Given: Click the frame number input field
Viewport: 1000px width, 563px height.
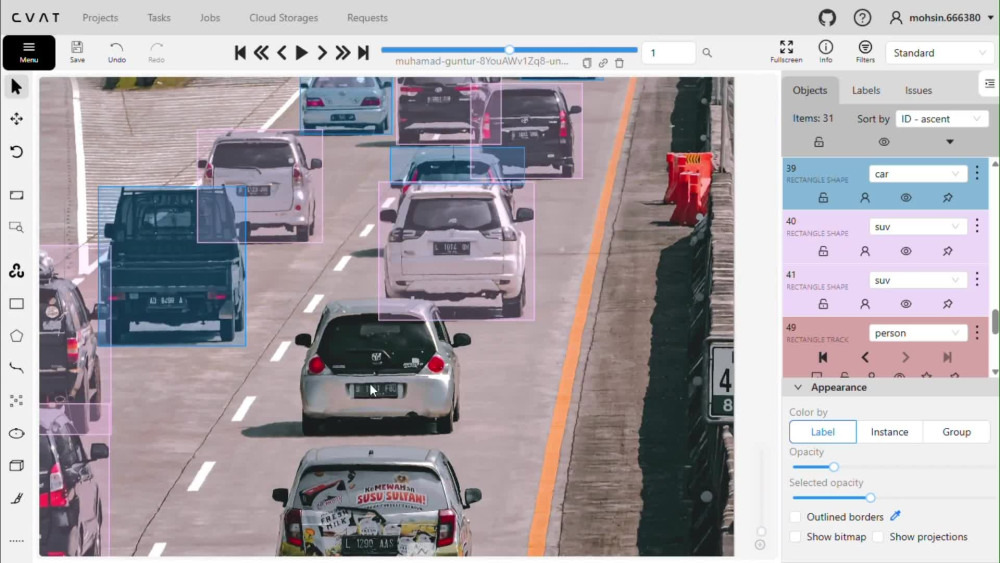Looking at the screenshot, I should point(668,53).
